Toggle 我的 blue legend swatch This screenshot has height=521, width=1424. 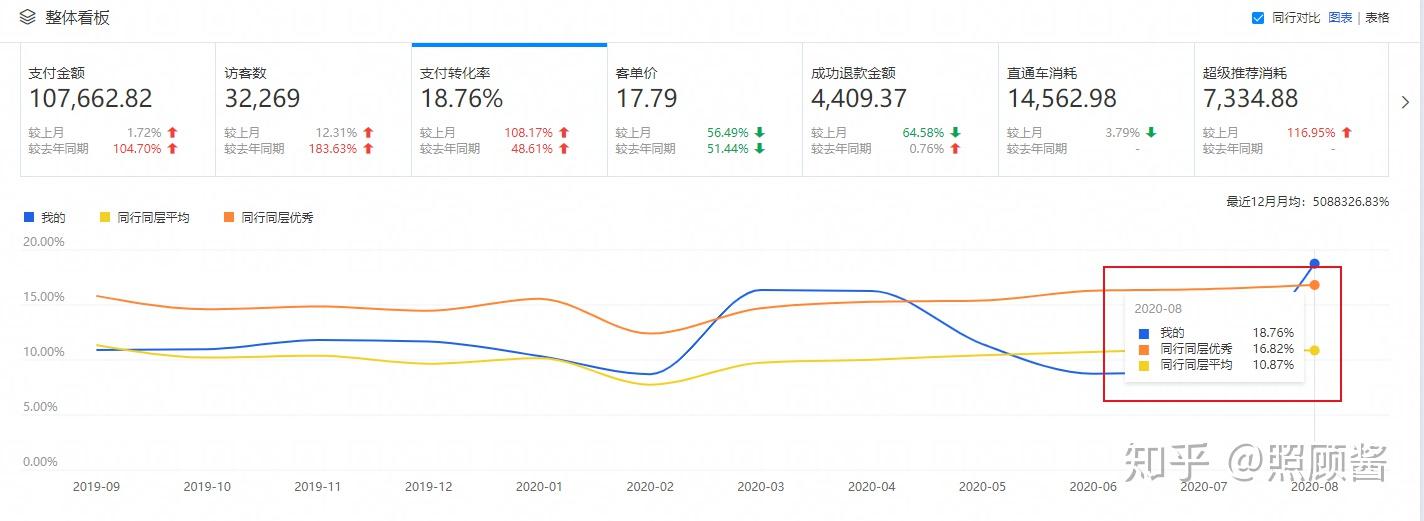(x=29, y=217)
